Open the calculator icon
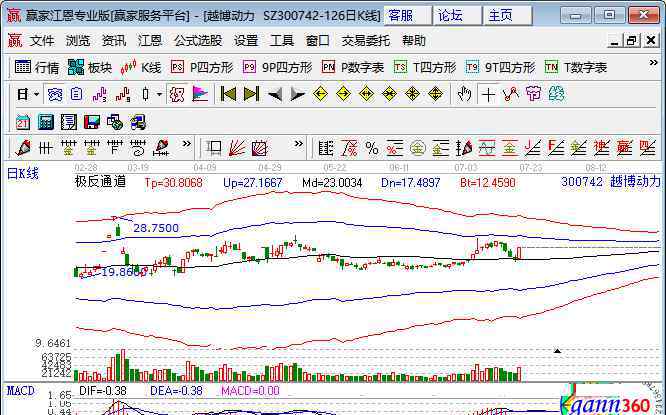Image resolution: width=666 pixels, height=415 pixels. click(46, 122)
